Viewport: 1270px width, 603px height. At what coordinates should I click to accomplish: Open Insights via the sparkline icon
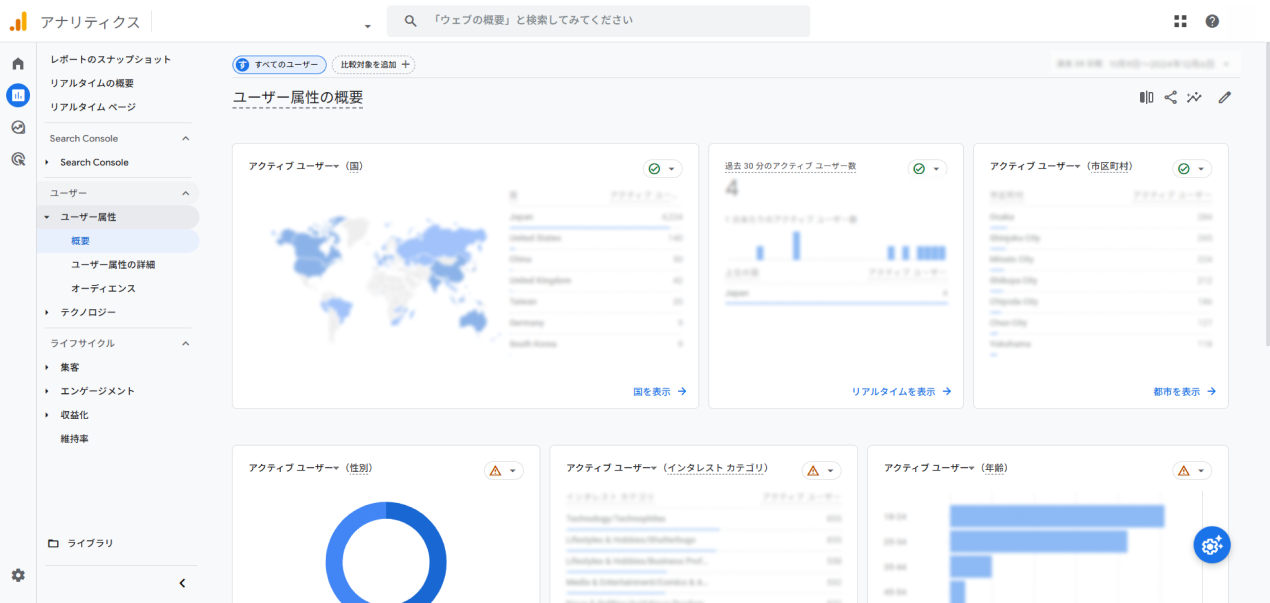pyautogui.click(x=1194, y=98)
